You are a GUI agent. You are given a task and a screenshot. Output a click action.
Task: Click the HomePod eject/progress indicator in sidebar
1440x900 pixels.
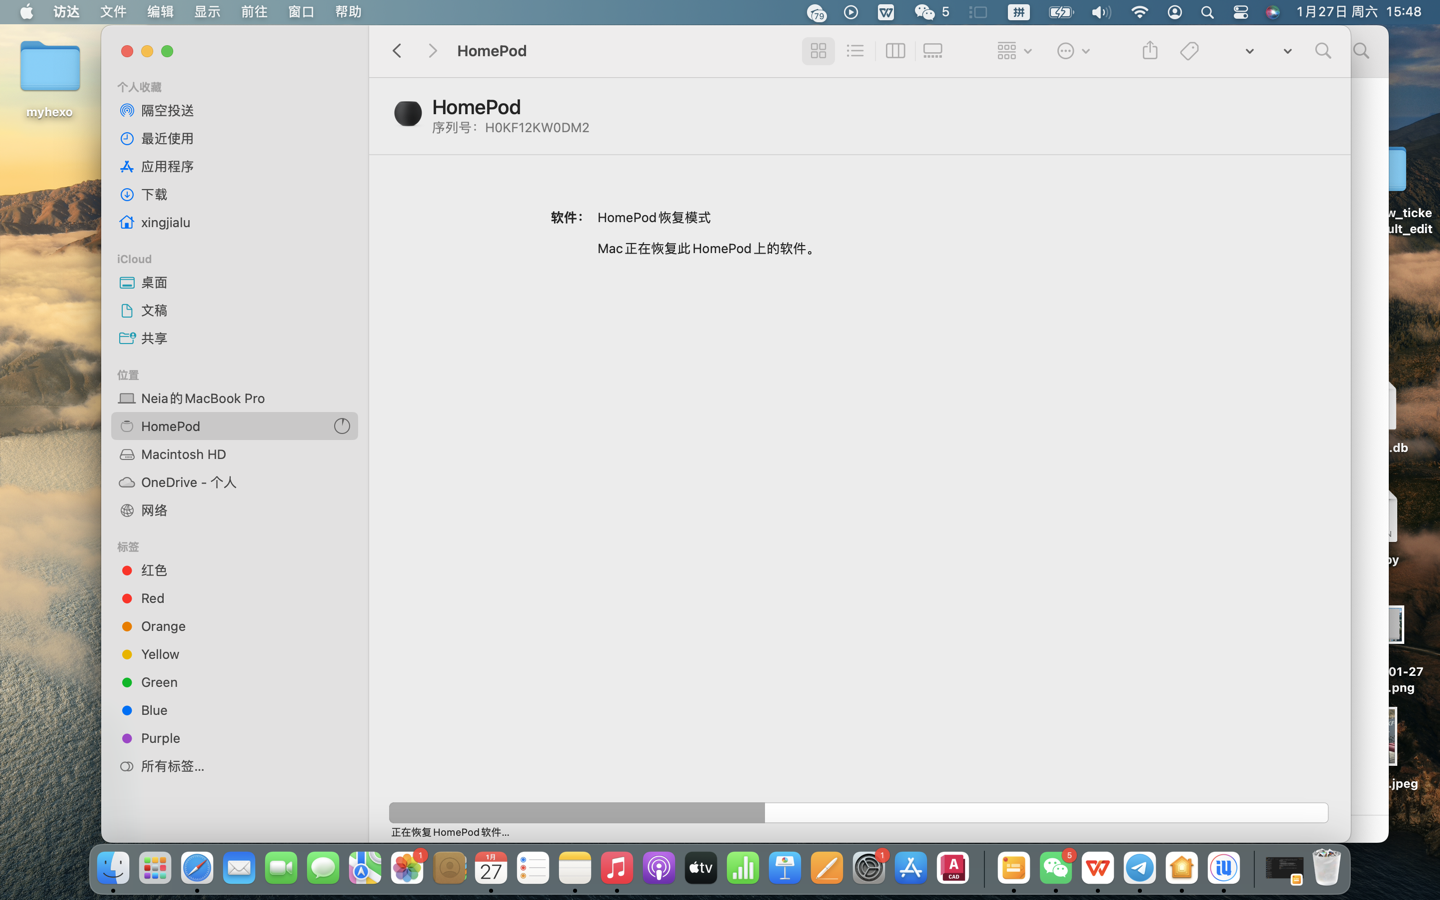342,426
